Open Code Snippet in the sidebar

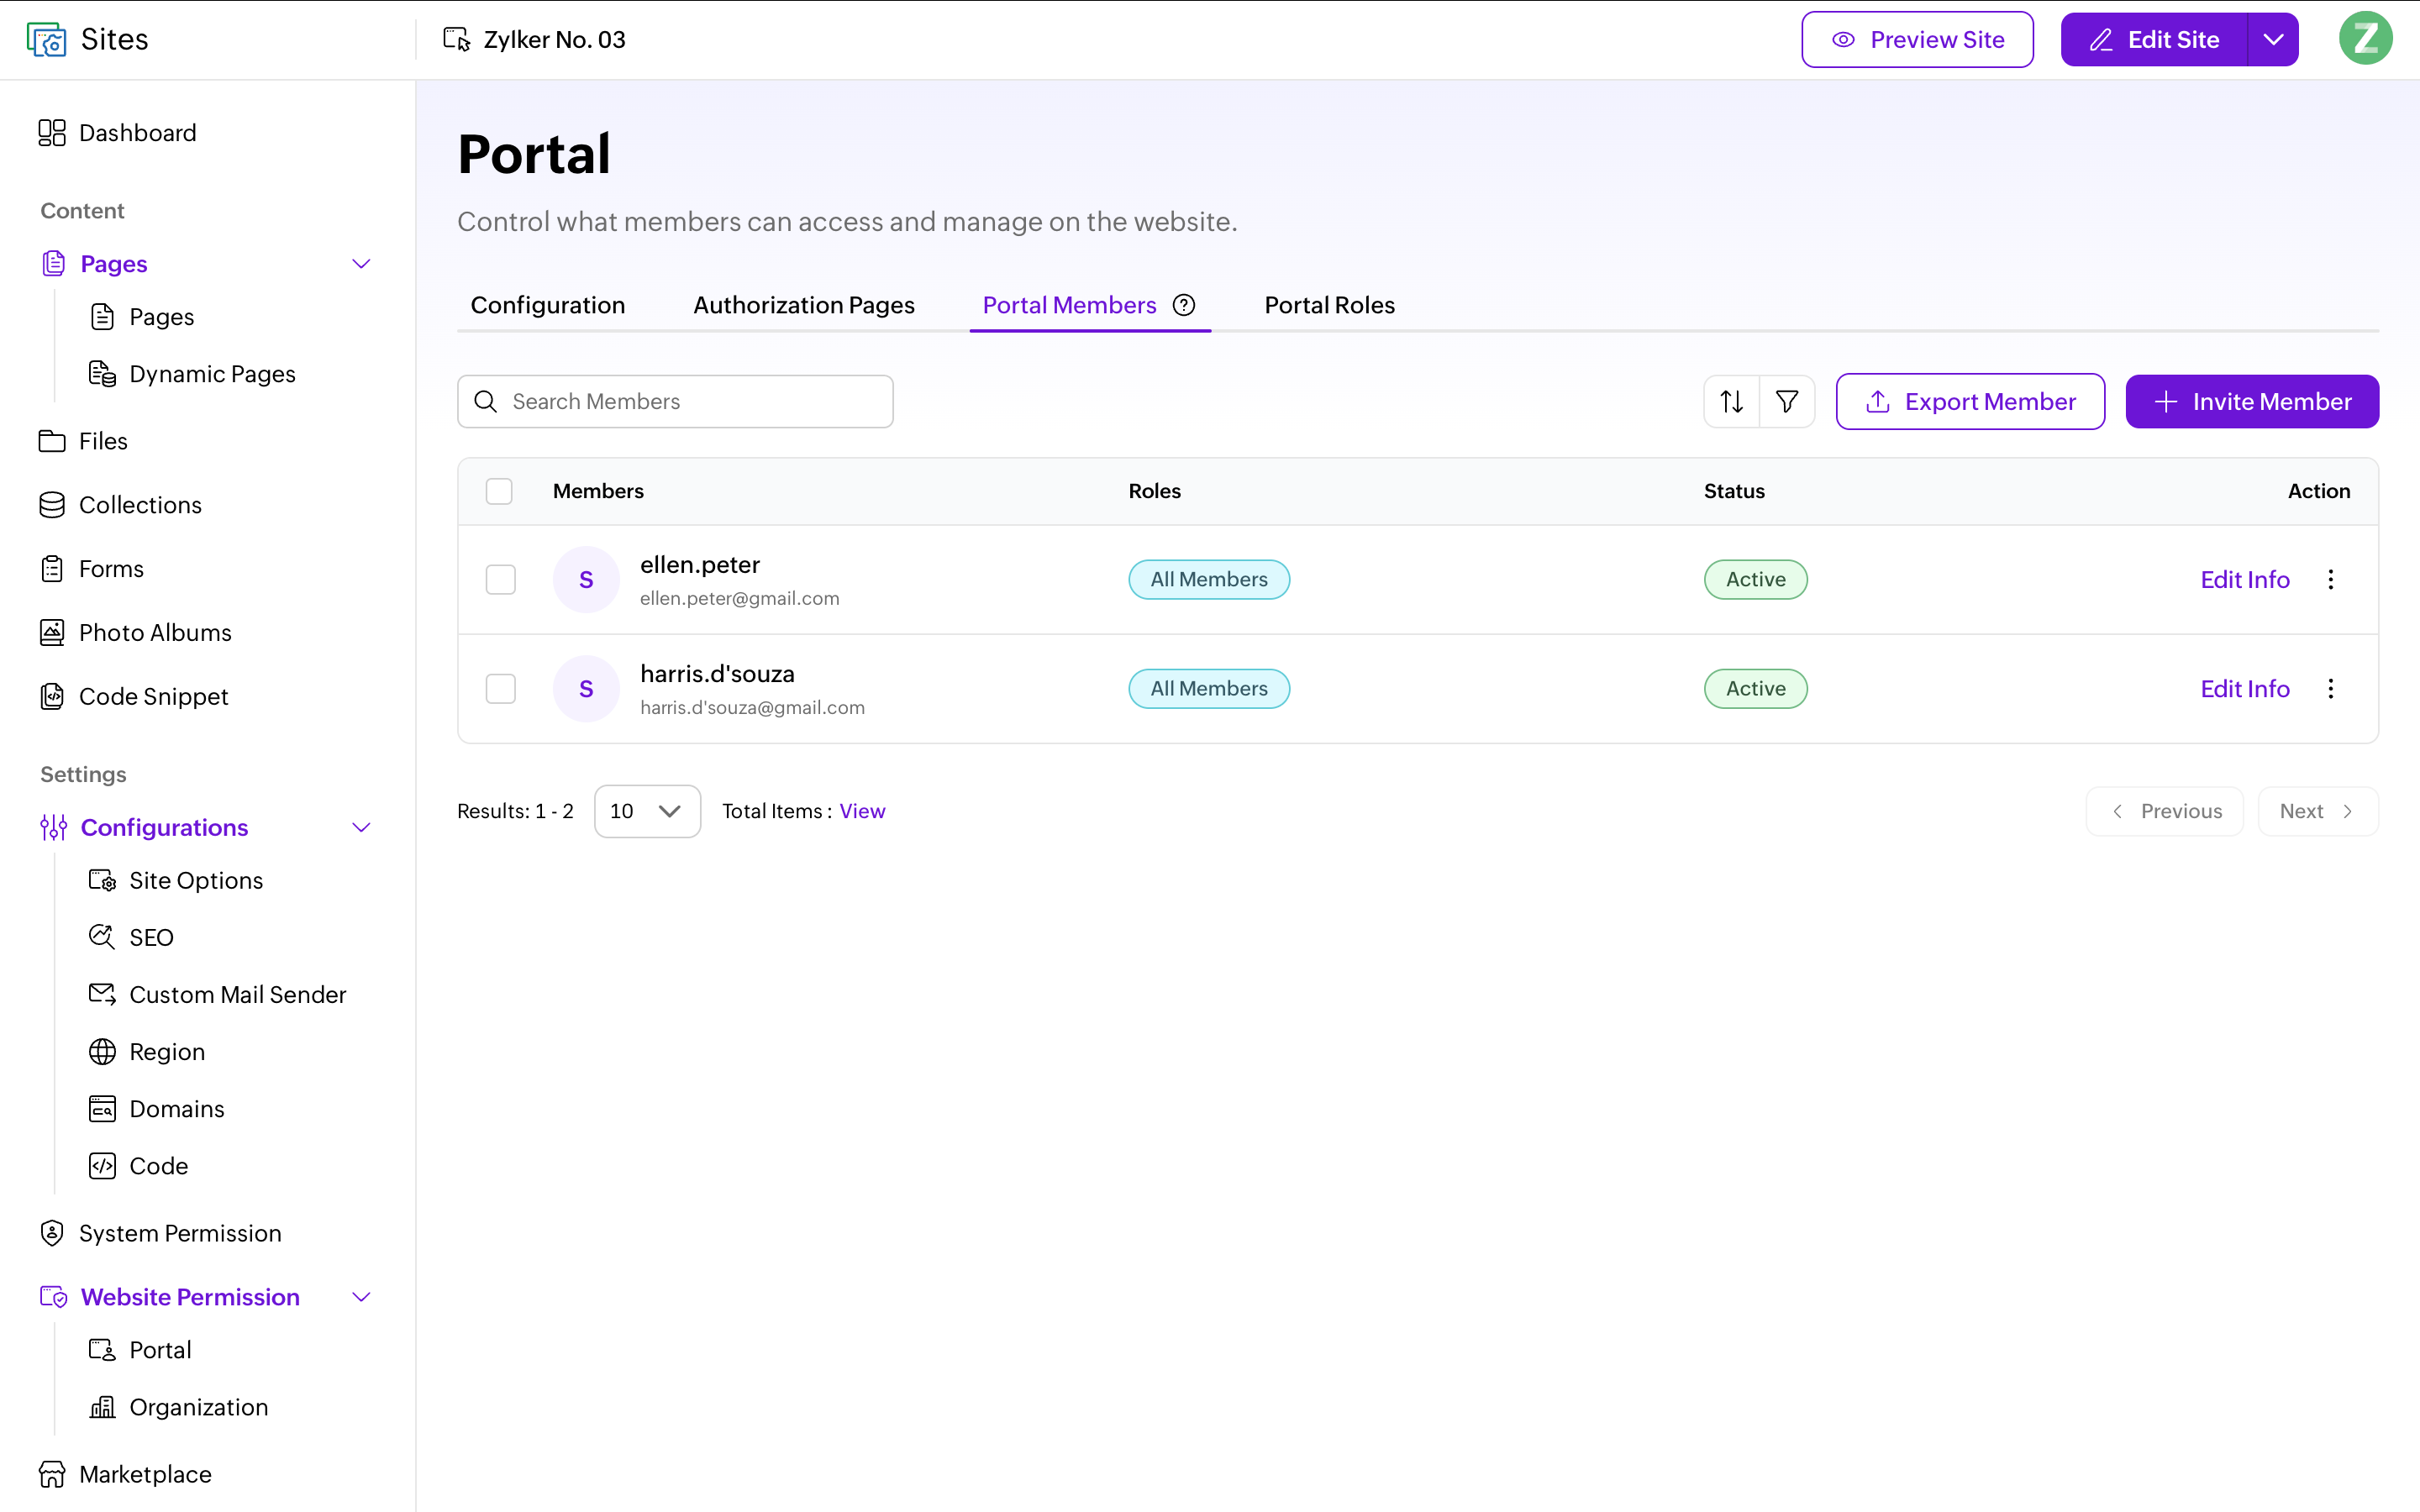tap(134, 697)
